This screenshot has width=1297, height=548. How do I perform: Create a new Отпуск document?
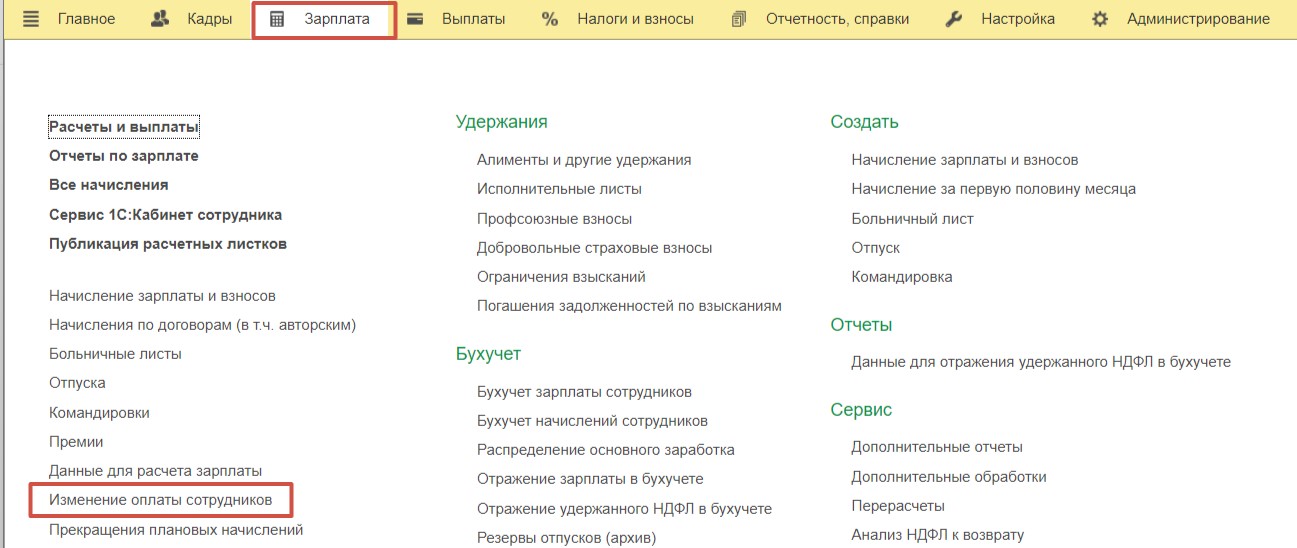click(875, 247)
